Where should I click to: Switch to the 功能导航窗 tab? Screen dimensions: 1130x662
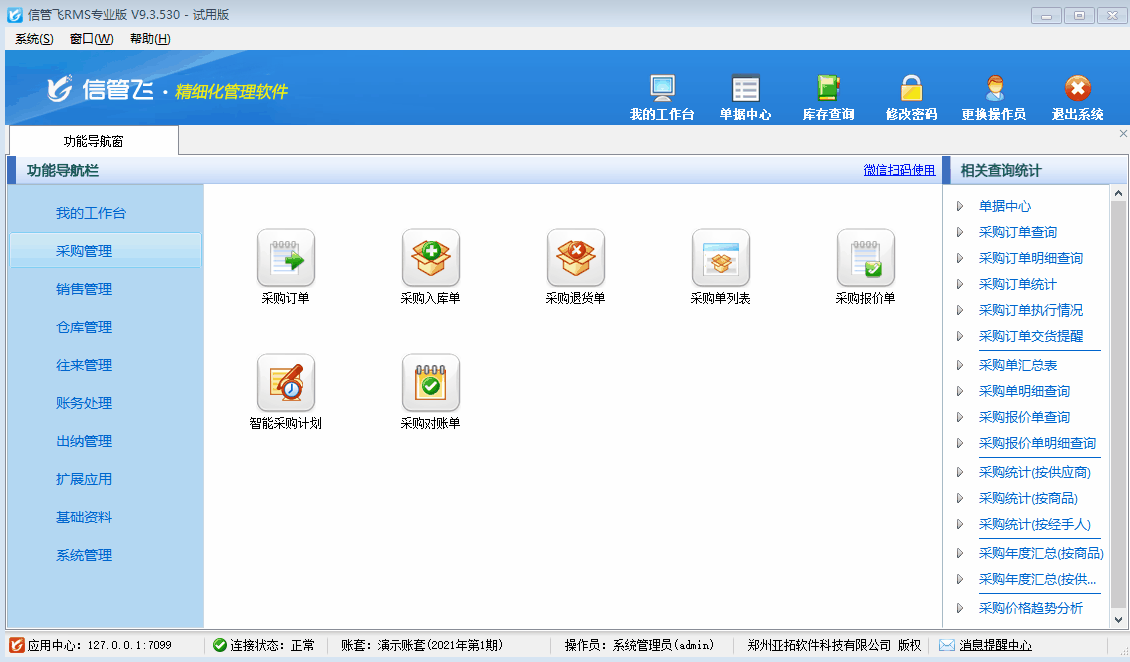tap(93, 142)
